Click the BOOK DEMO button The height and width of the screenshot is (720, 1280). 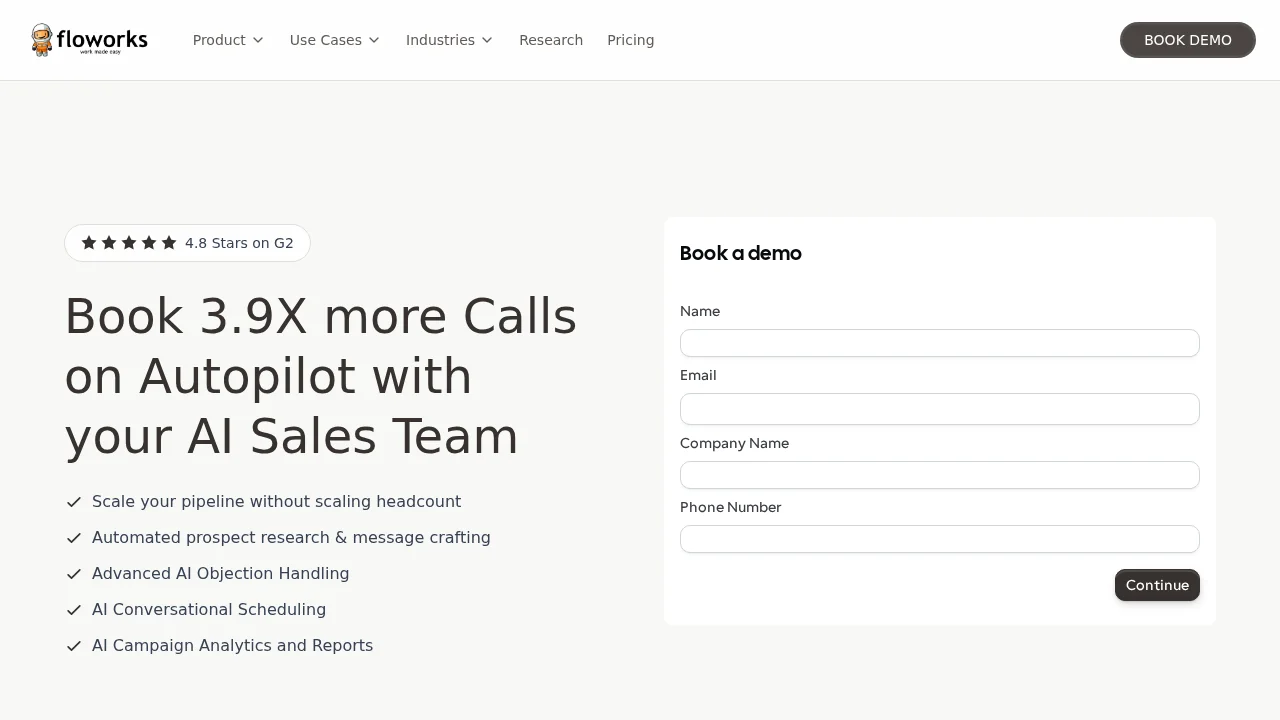tap(1187, 40)
